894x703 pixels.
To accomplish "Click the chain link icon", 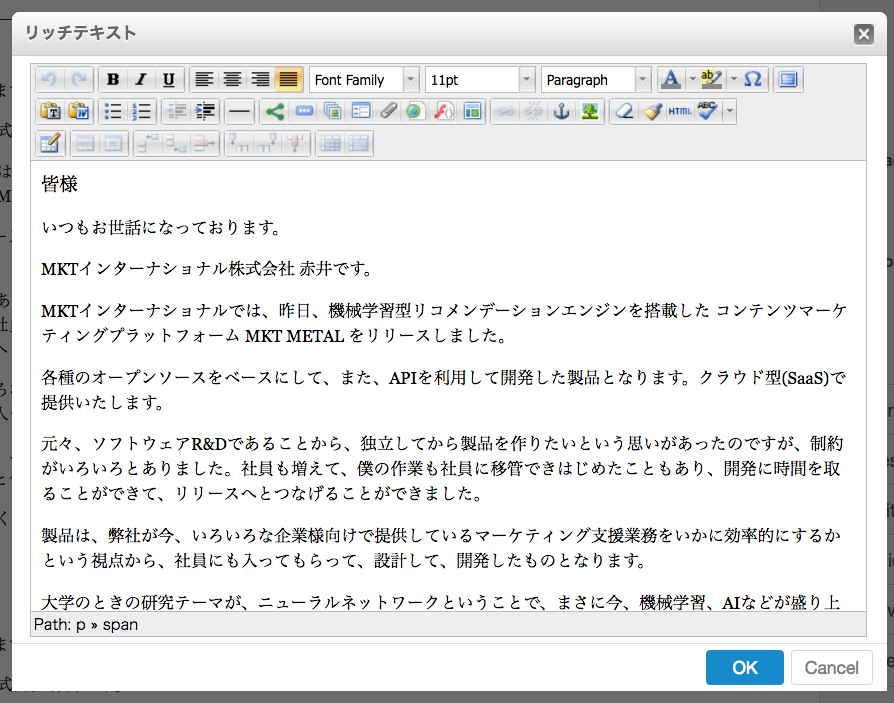I will tap(505, 111).
